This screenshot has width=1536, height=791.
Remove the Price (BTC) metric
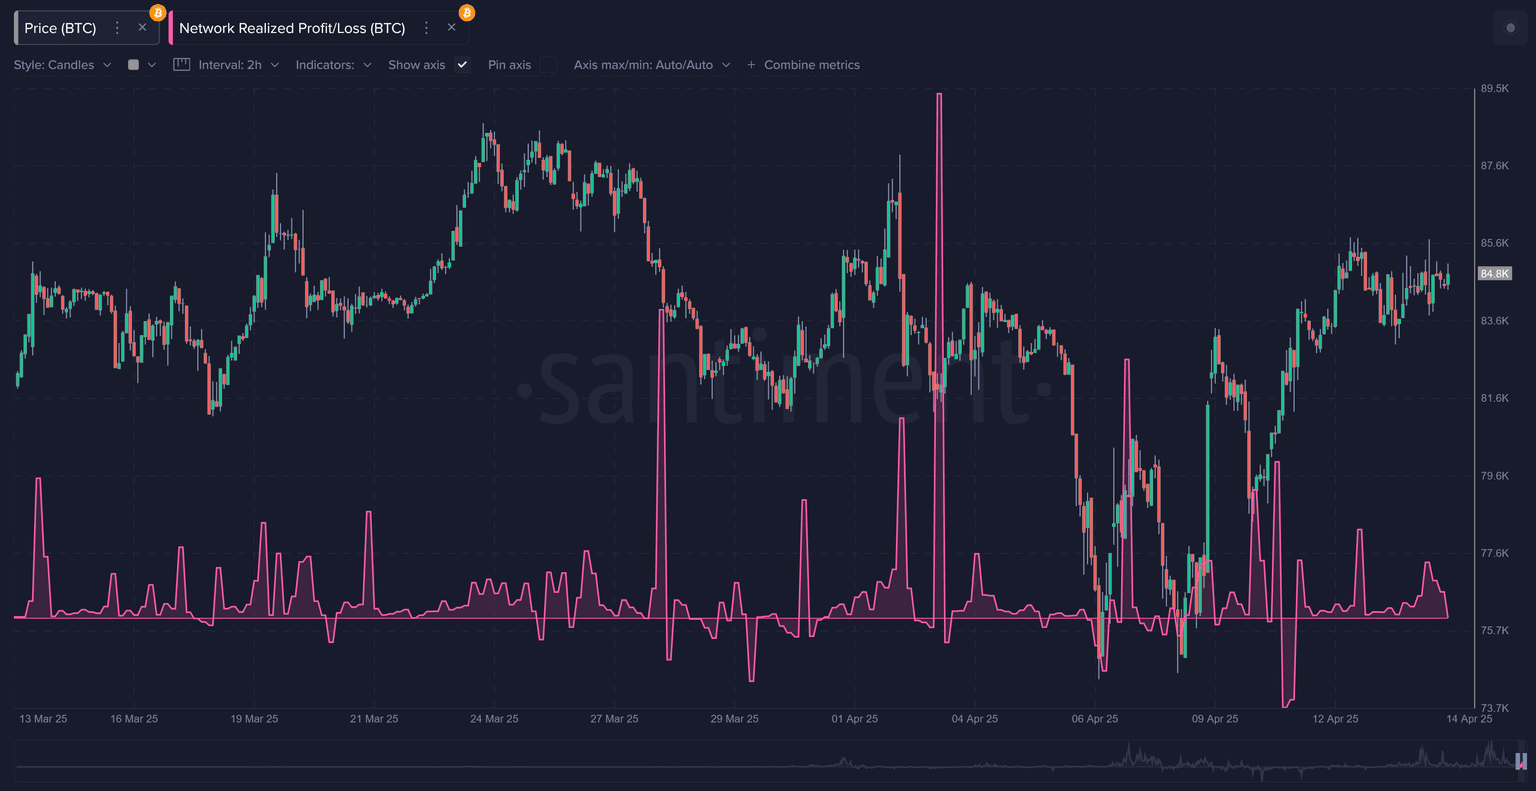coord(142,28)
